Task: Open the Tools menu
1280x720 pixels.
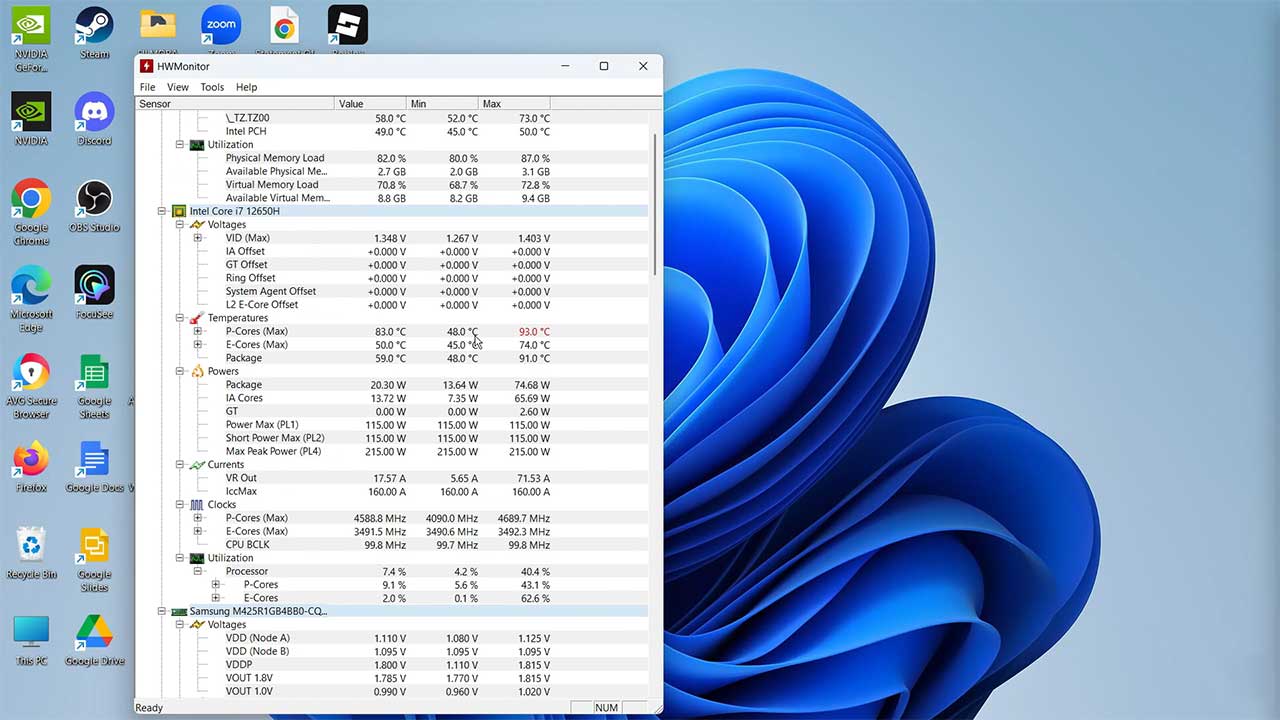Action: click(211, 87)
